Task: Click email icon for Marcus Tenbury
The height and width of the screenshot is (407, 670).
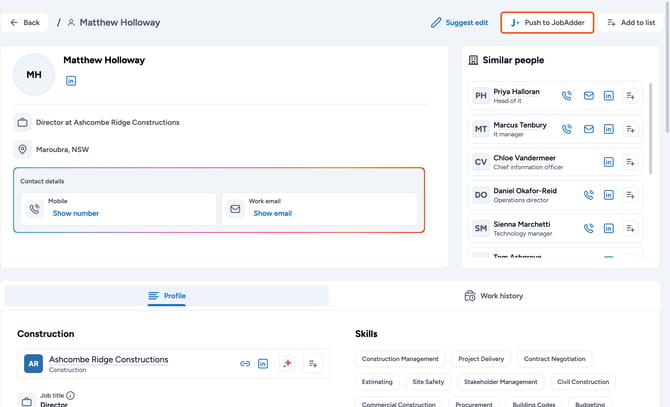Action: (x=588, y=129)
